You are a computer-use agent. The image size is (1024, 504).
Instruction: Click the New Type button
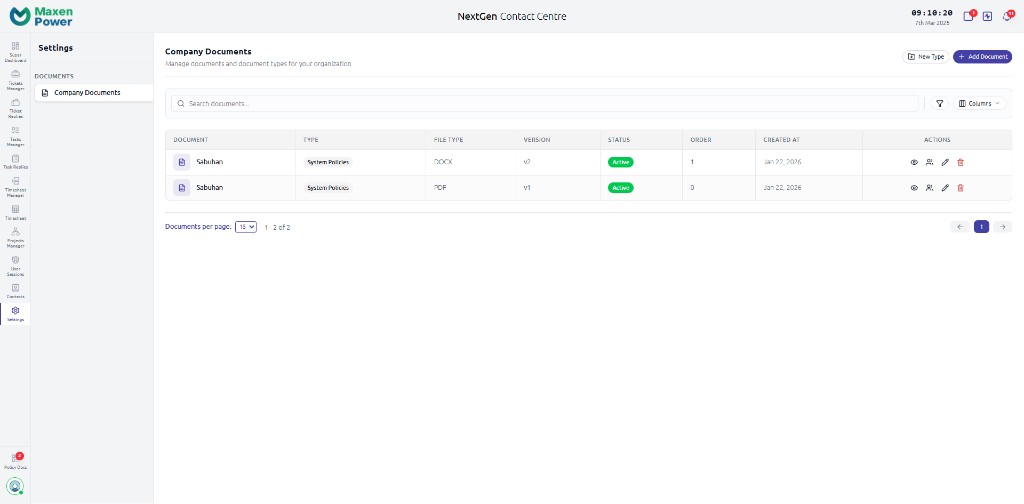(x=925, y=57)
